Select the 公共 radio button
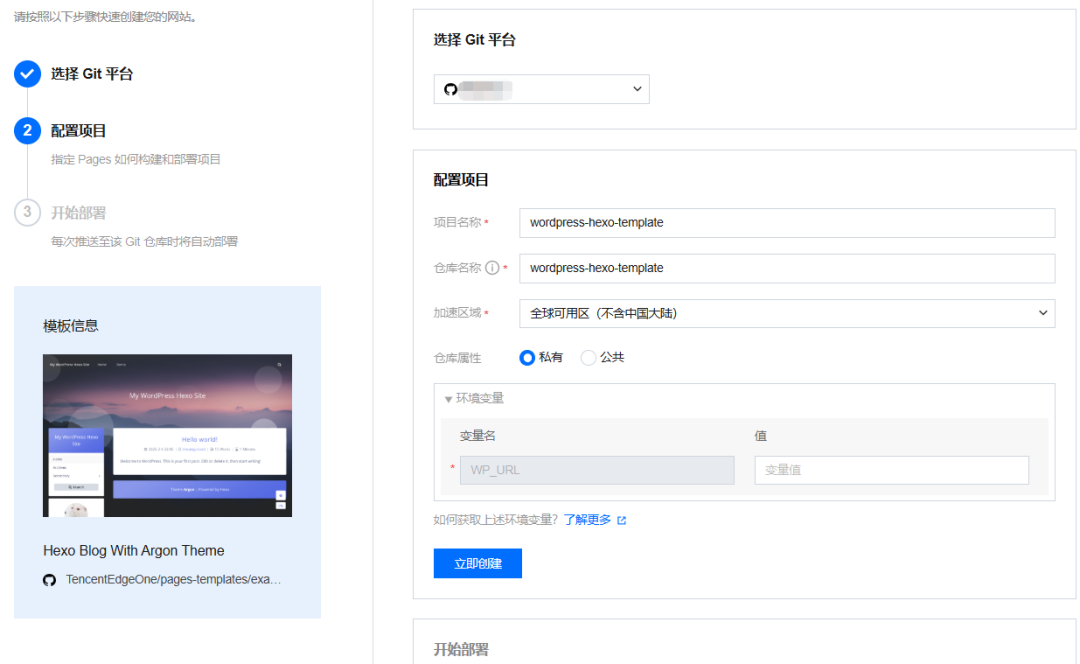 tap(588, 357)
